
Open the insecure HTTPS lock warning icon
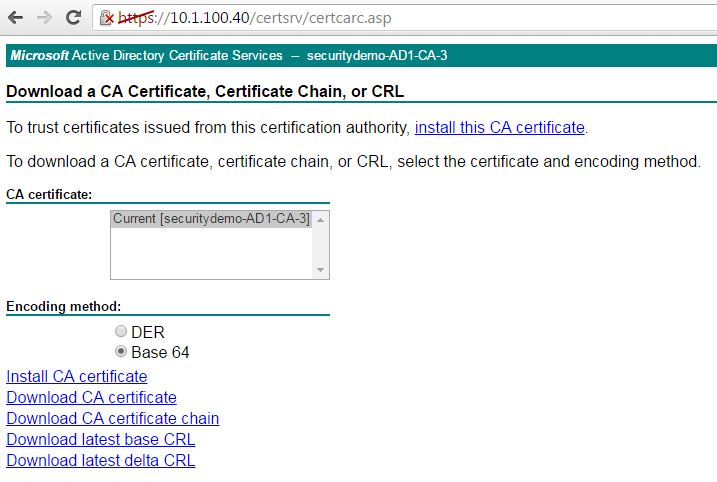point(107,18)
